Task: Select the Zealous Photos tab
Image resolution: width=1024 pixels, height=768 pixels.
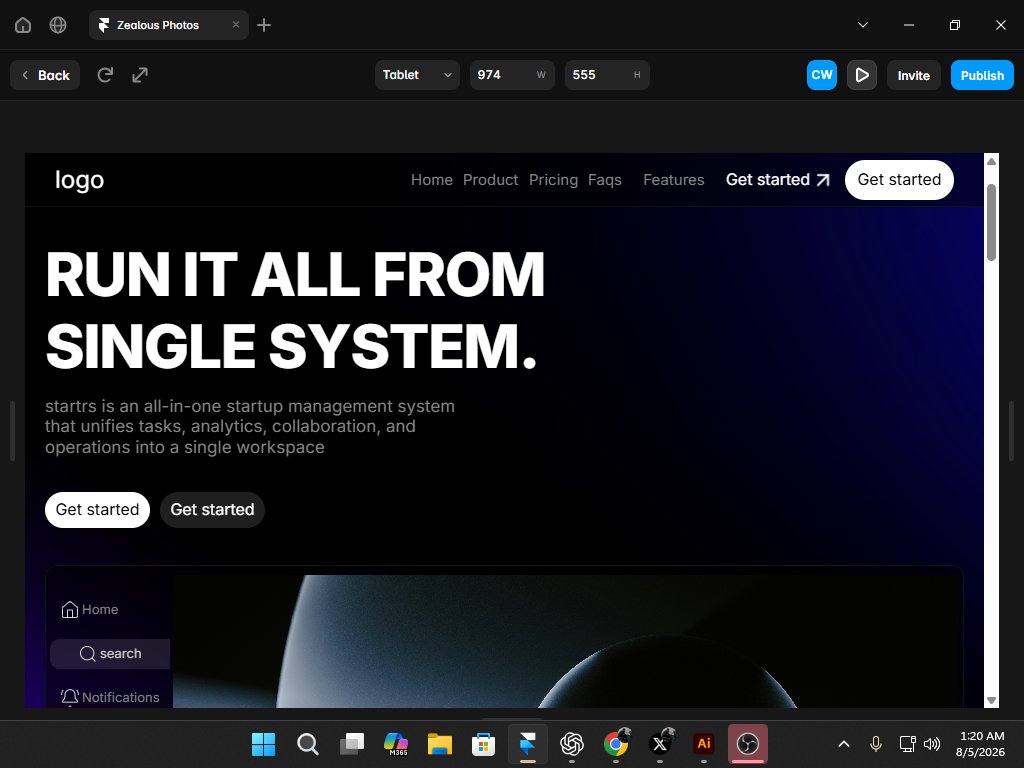Action: click(168, 25)
